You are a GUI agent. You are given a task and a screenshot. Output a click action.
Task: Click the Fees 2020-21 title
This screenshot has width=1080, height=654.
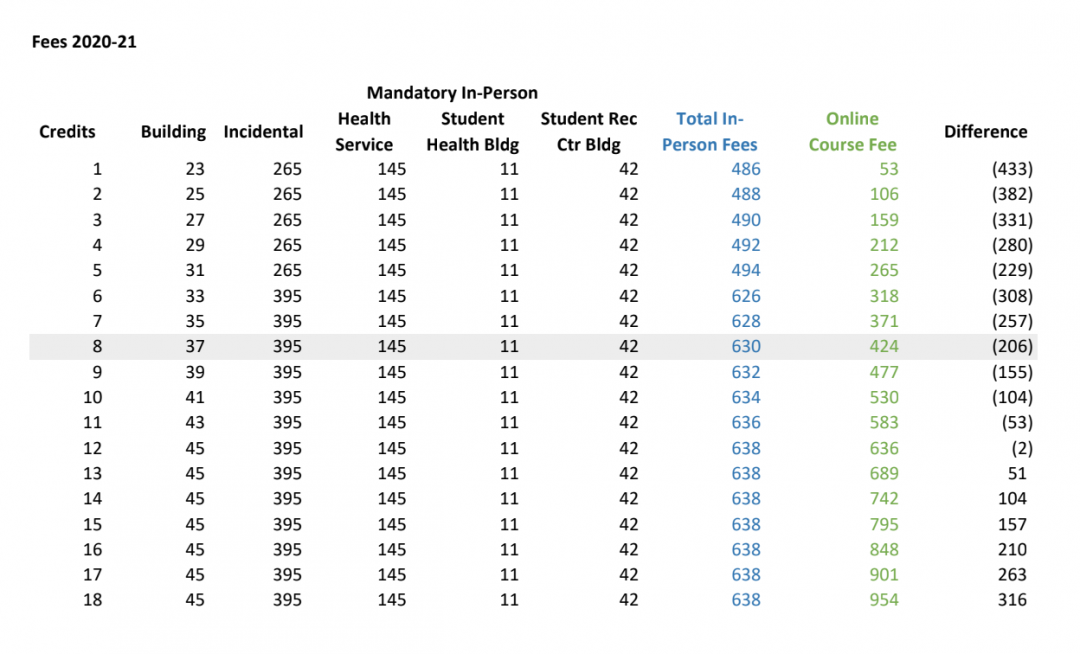pos(84,42)
